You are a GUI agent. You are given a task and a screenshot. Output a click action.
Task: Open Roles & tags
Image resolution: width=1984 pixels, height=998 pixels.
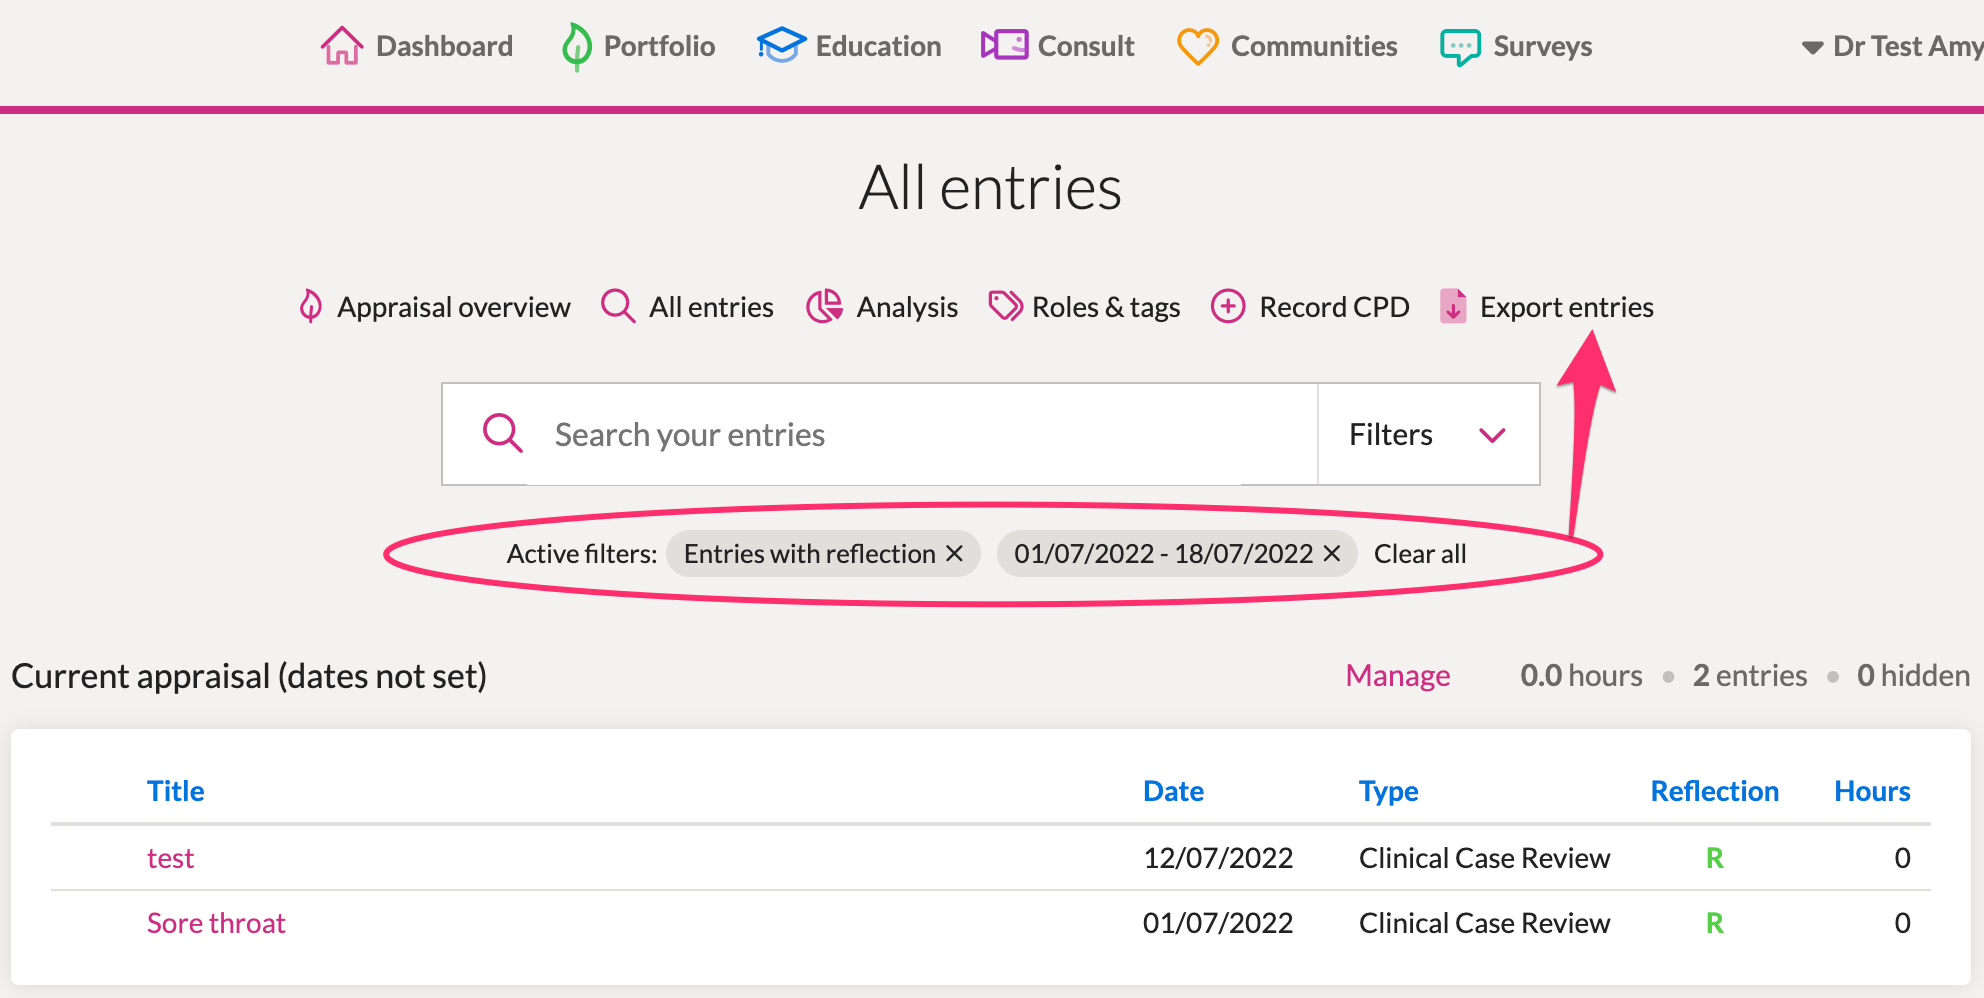click(1084, 306)
